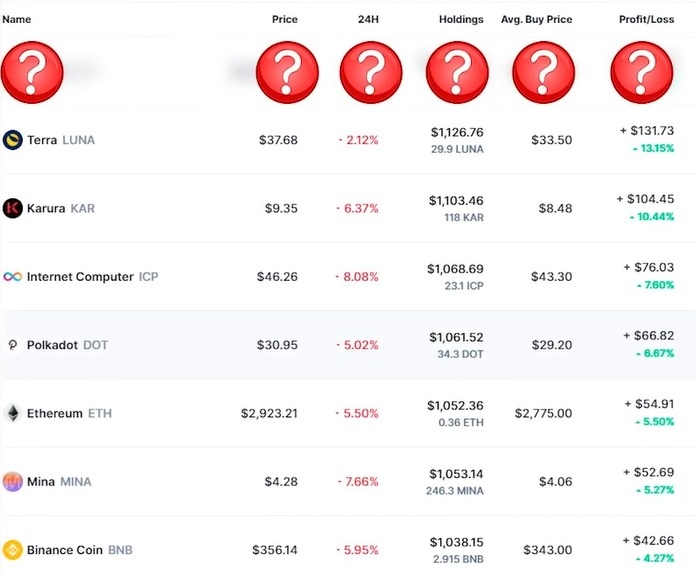This screenshot has height=573, width=696.
Task: Click the Ethereum diamond icon
Action: click(13, 413)
